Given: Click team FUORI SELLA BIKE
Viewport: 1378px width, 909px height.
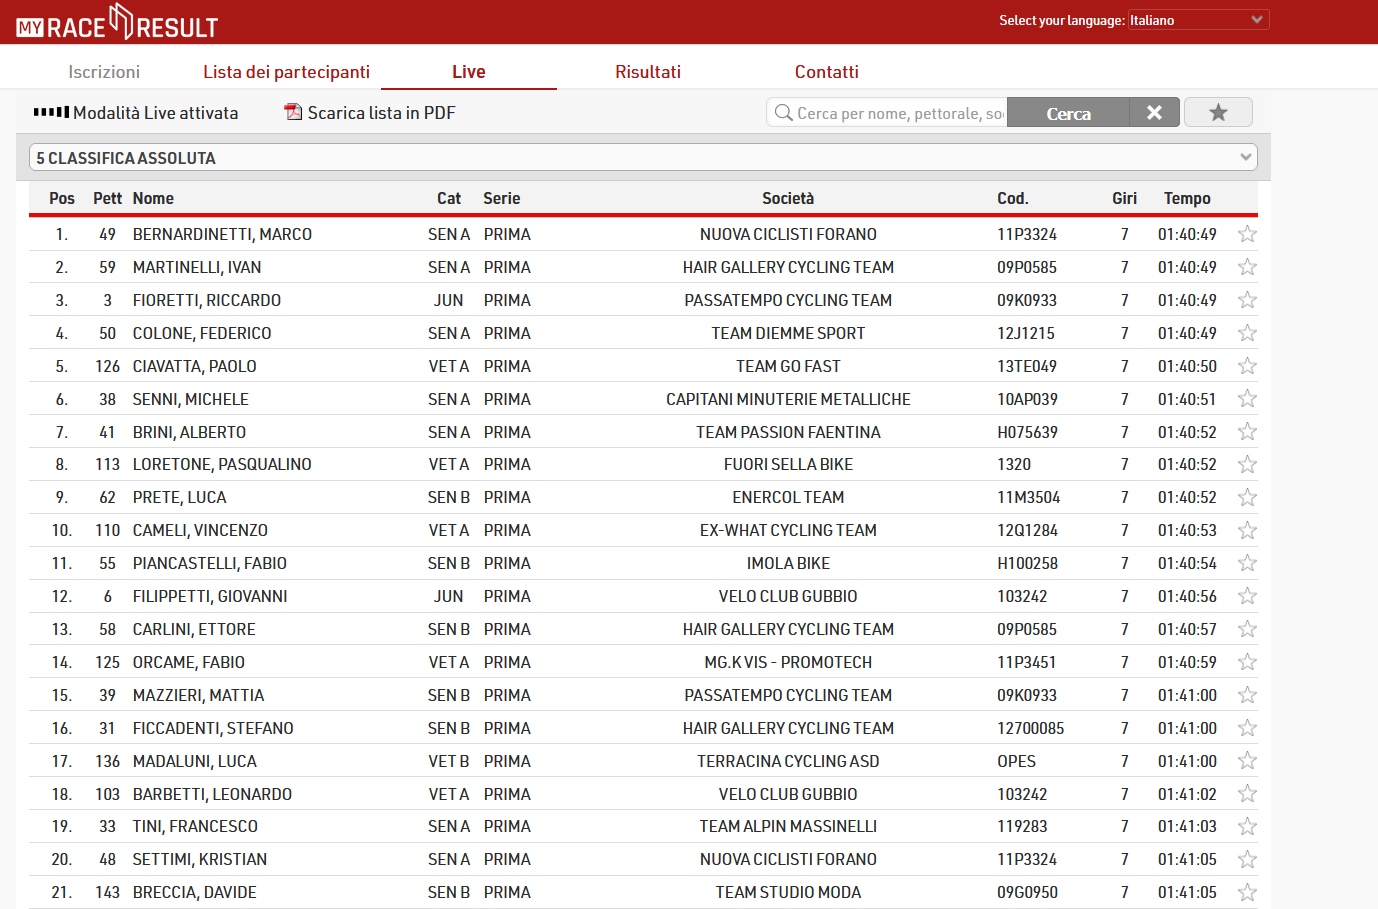Looking at the screenshot, I should [788, 464].
